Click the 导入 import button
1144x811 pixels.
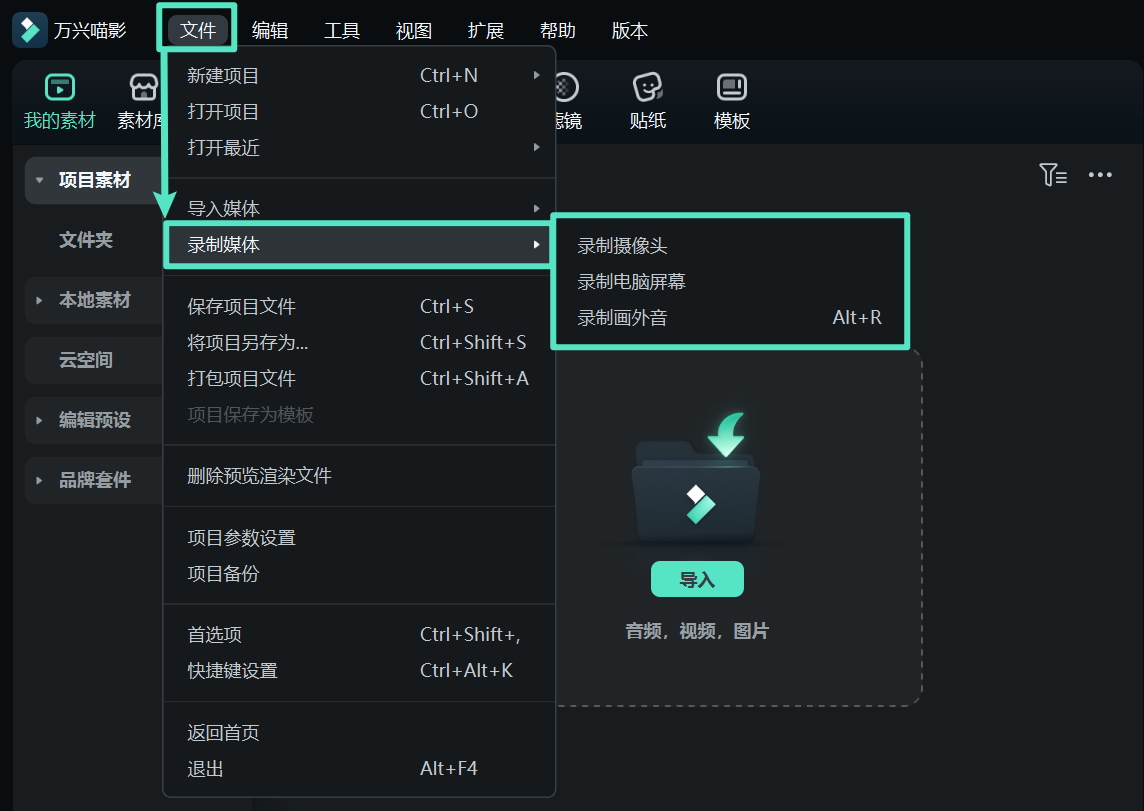(697, 579)
